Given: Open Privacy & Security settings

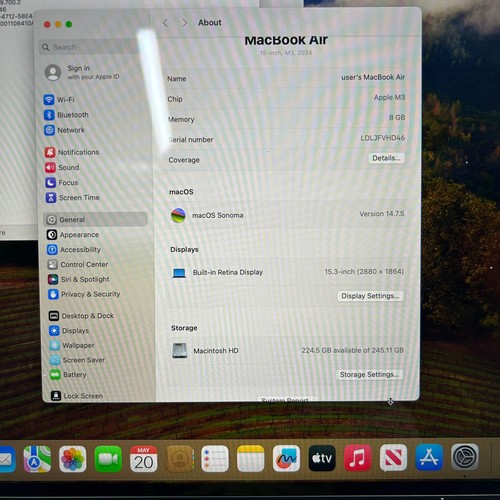Looking at the screenshot, I should pyautogui.click(x=84, y=294).
